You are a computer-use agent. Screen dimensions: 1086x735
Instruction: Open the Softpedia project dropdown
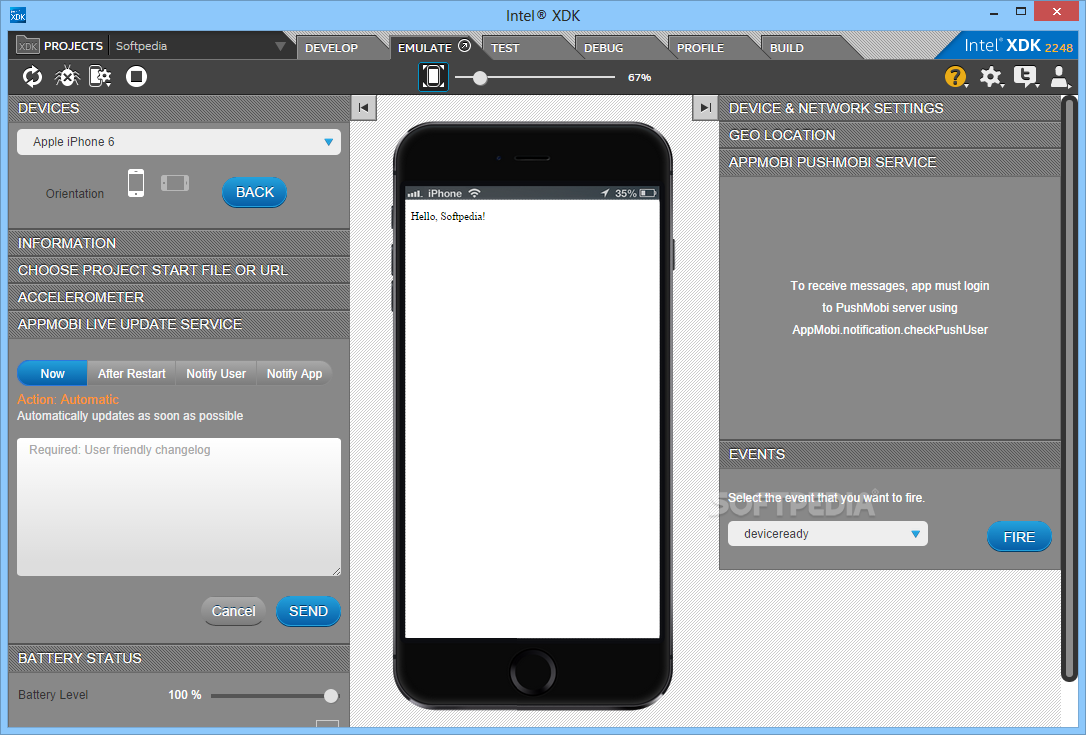click(200, 46)
